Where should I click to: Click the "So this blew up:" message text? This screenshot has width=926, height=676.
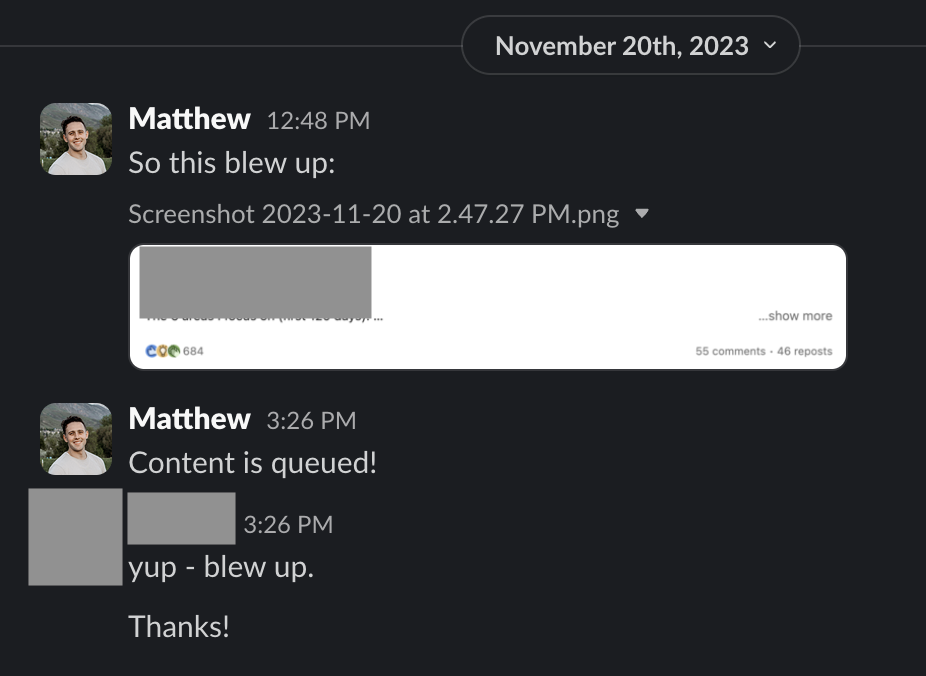coord(231,164)
